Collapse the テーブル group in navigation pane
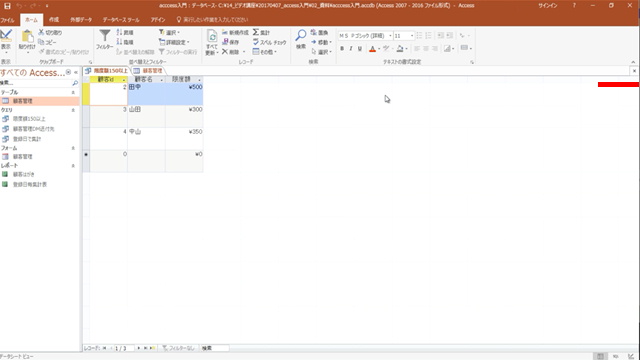This screenshot has width=640, height=360. (x=73, y=93)
